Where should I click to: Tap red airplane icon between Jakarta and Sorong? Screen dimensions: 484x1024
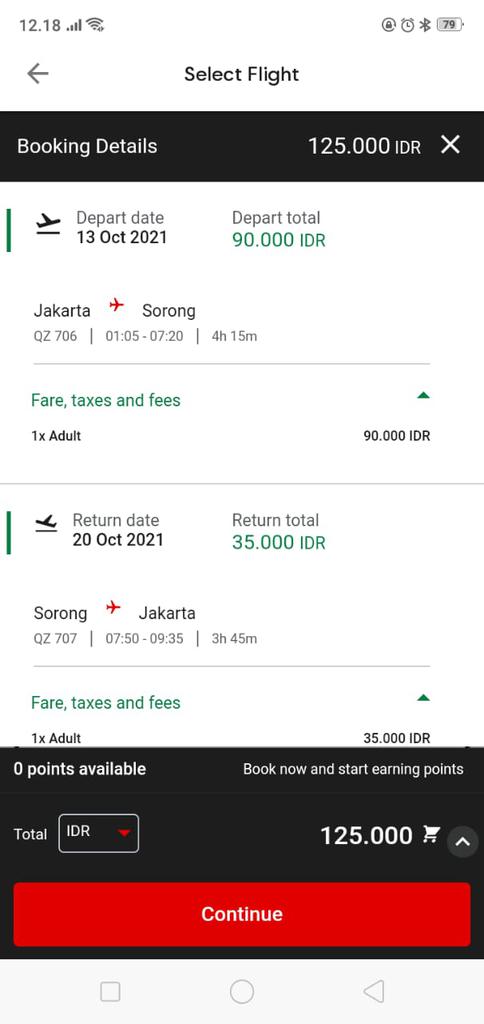point(116,305)
